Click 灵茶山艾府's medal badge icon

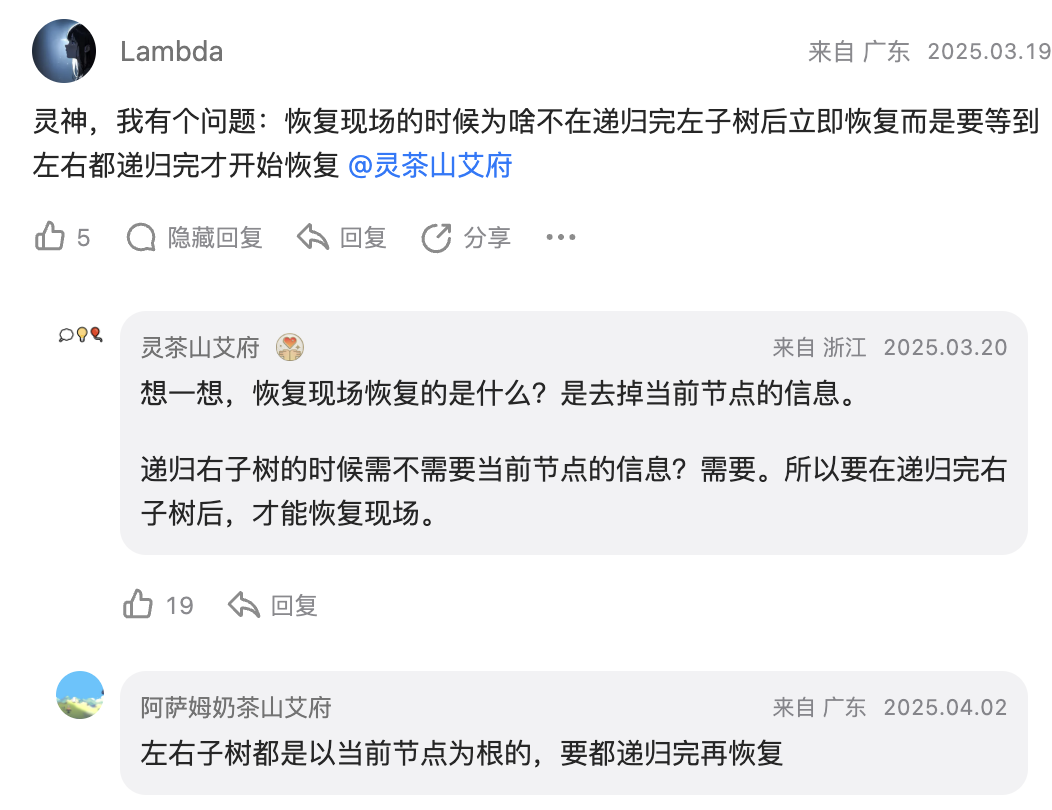(290, 348)
